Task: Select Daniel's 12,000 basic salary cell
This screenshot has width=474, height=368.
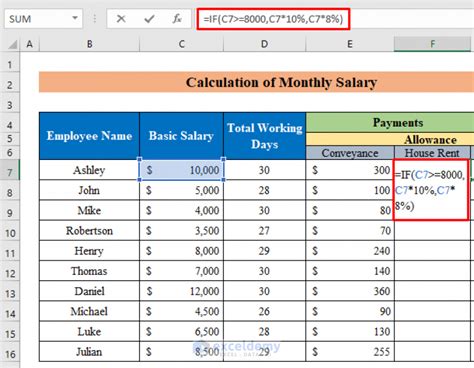Action: pyautogui.click(x=181, y=291)
